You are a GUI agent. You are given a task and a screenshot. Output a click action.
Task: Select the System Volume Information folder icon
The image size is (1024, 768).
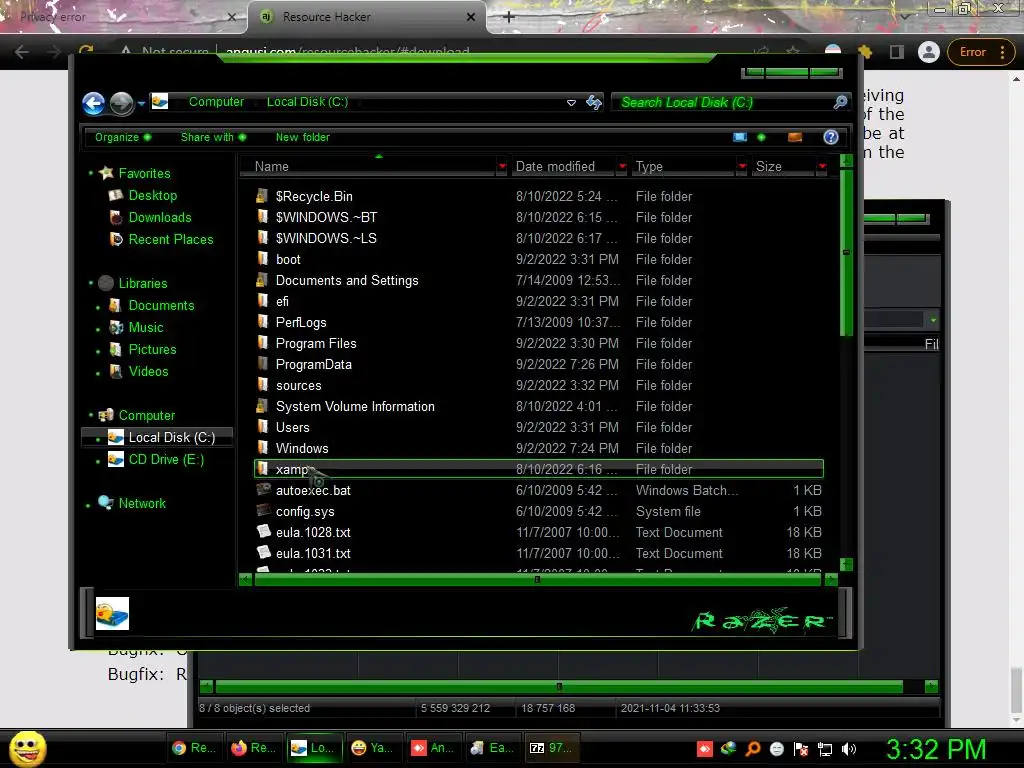click(263, 406)
